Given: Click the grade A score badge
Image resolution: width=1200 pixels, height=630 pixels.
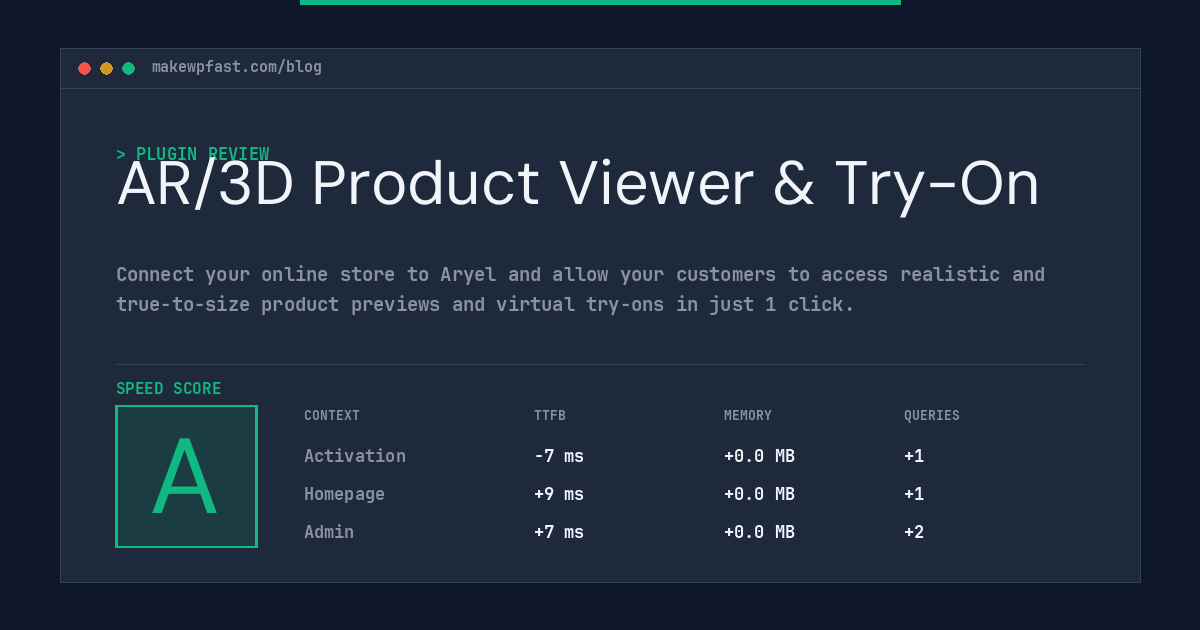Looking at the screenshot, I should click(x=186, y=476).
